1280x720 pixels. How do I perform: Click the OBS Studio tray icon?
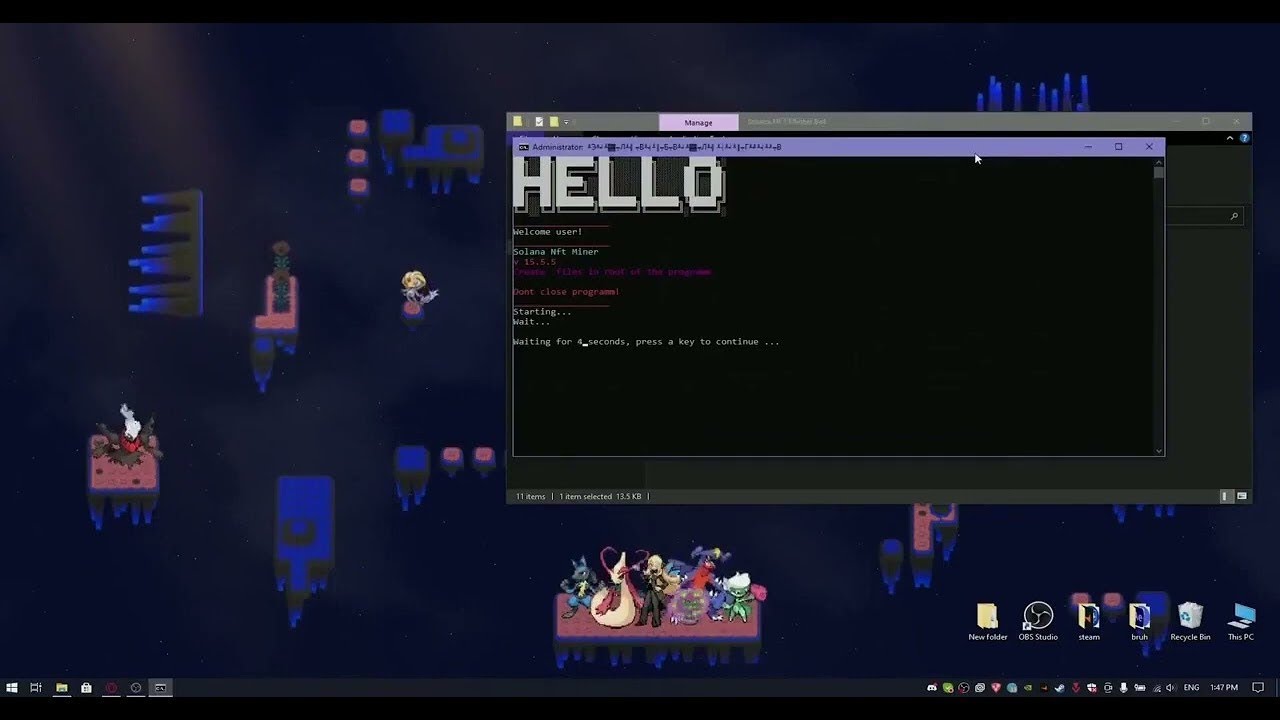[x=964, y=688]
